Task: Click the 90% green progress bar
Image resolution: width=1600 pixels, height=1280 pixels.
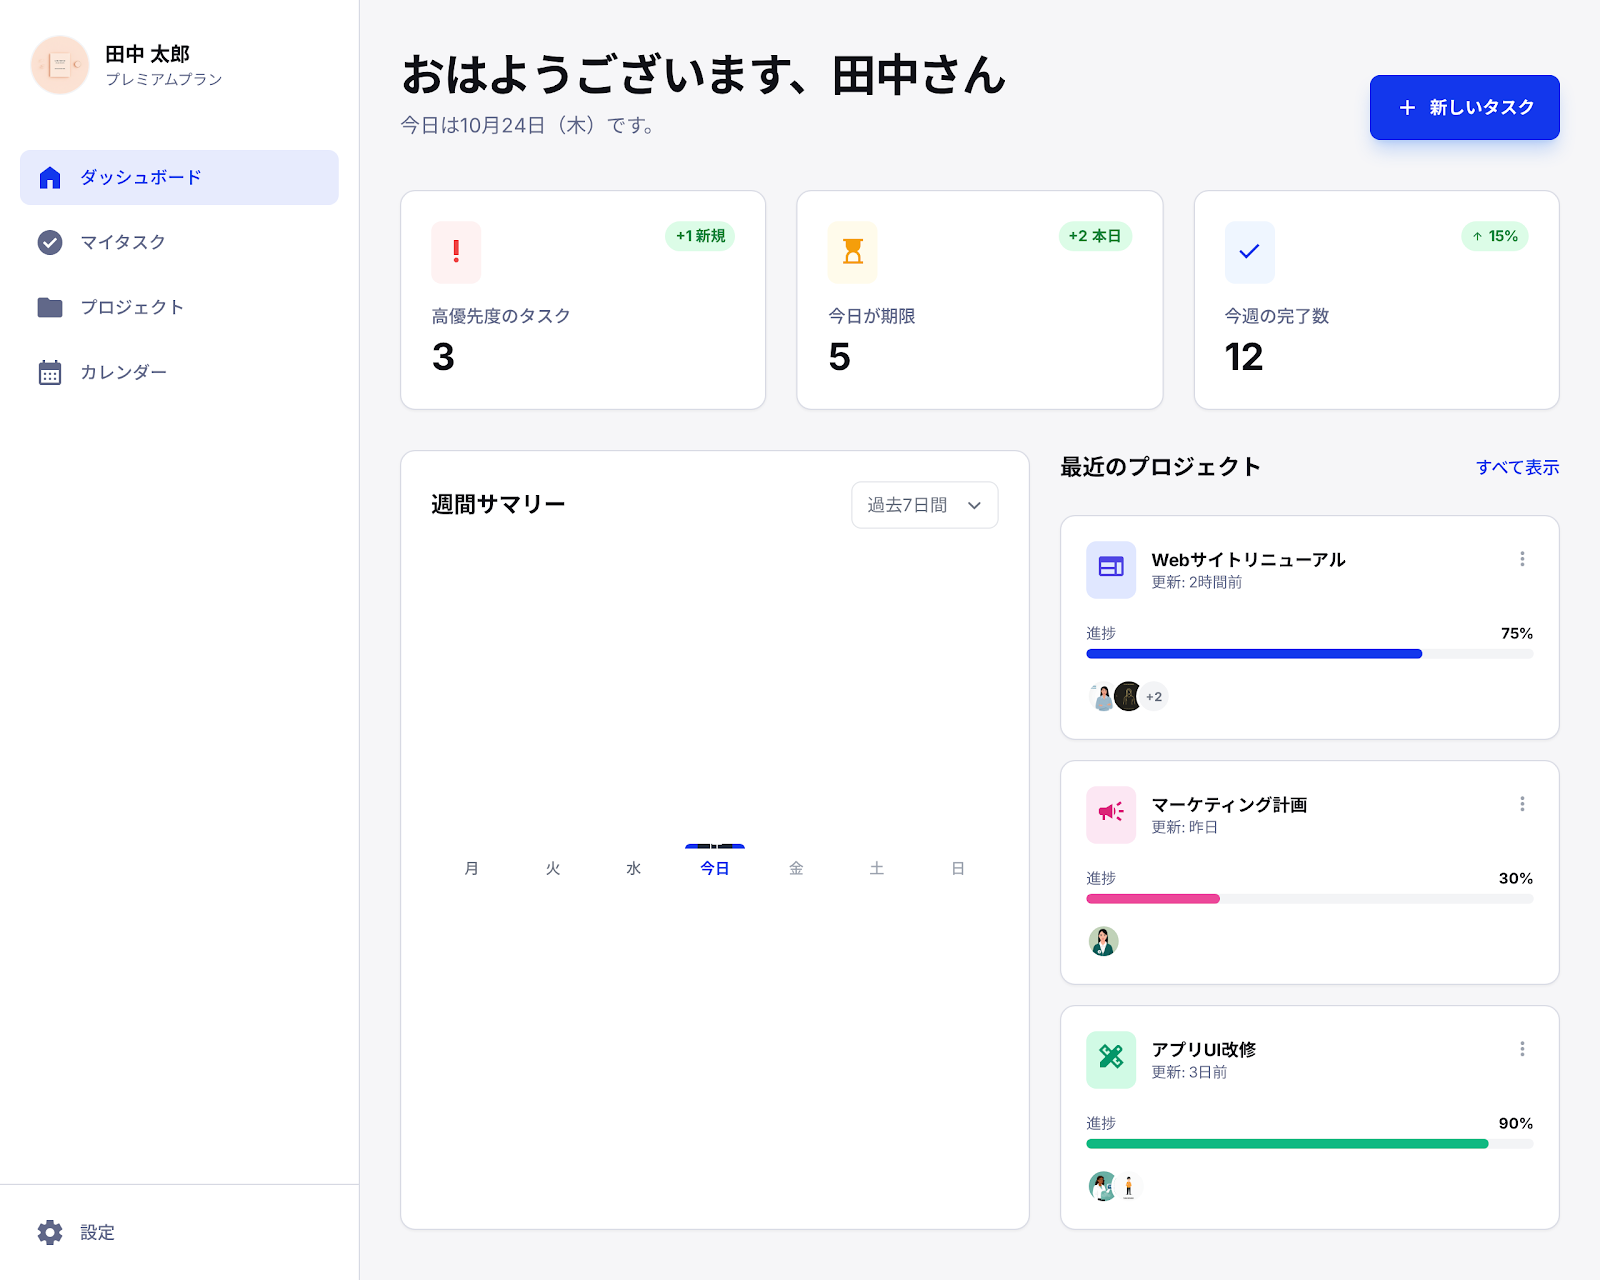Action: point(1309,1144)
